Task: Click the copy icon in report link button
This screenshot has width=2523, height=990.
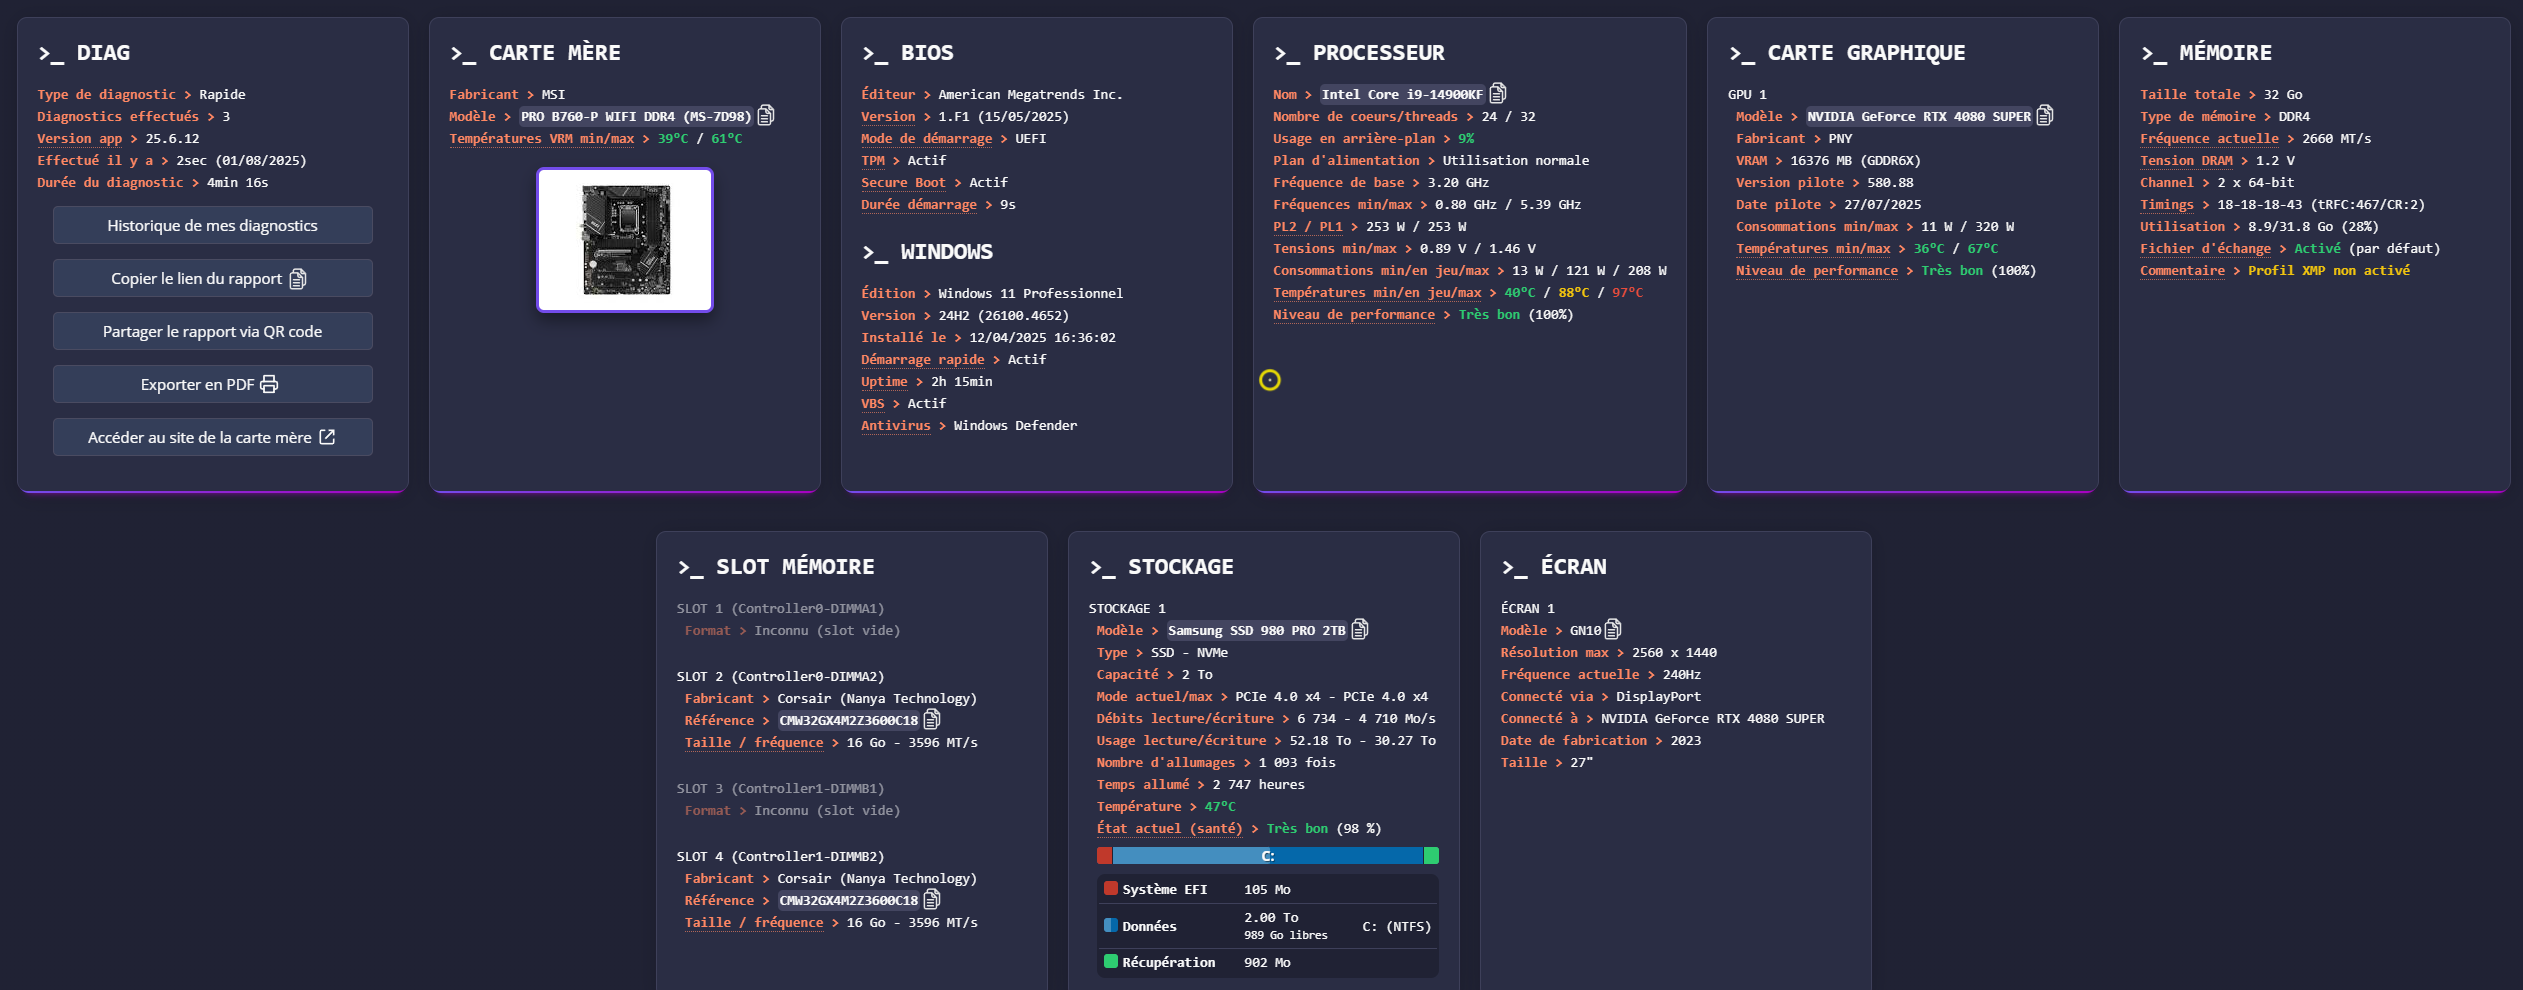Action: (x=298, y=279)
